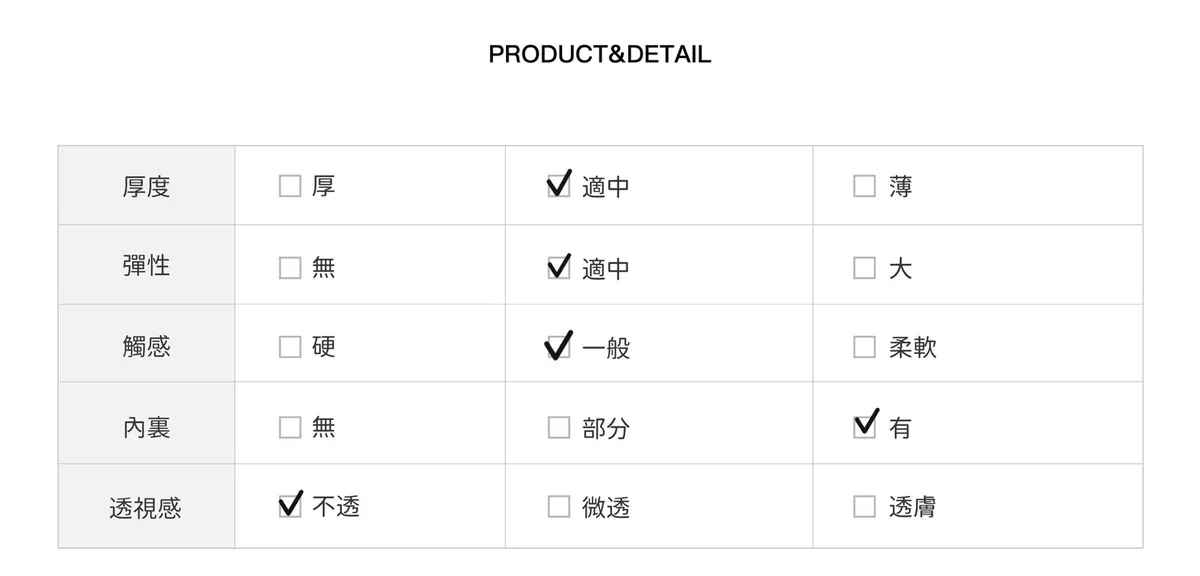Click the 觸感 row header cell
The image size is (1200, 576).
[146, 346]
